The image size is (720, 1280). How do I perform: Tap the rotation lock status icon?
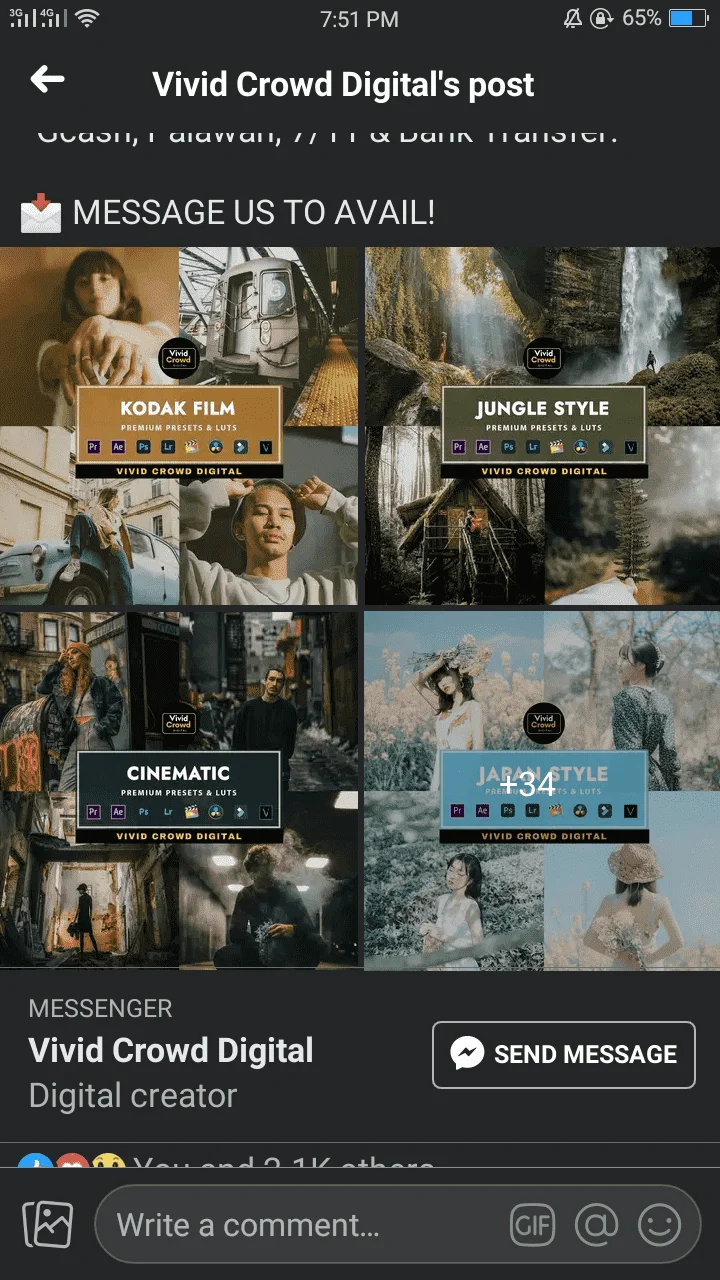point(601,19)
